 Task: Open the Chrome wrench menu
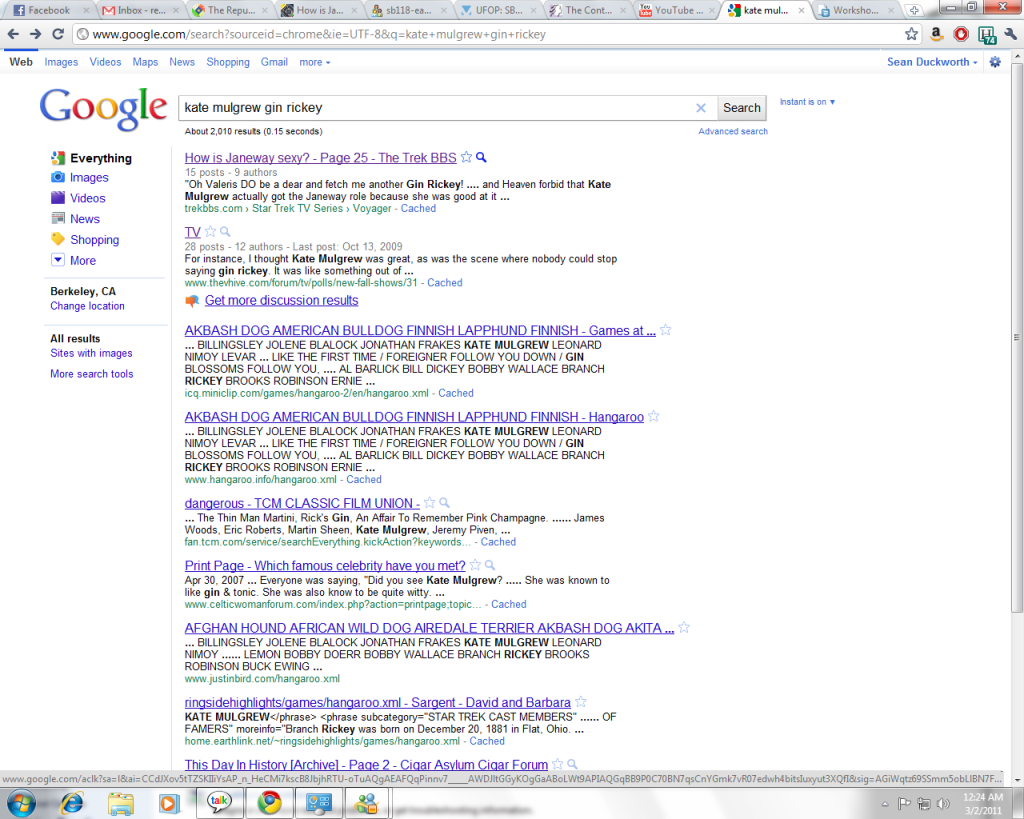[x=1010, y=35]
